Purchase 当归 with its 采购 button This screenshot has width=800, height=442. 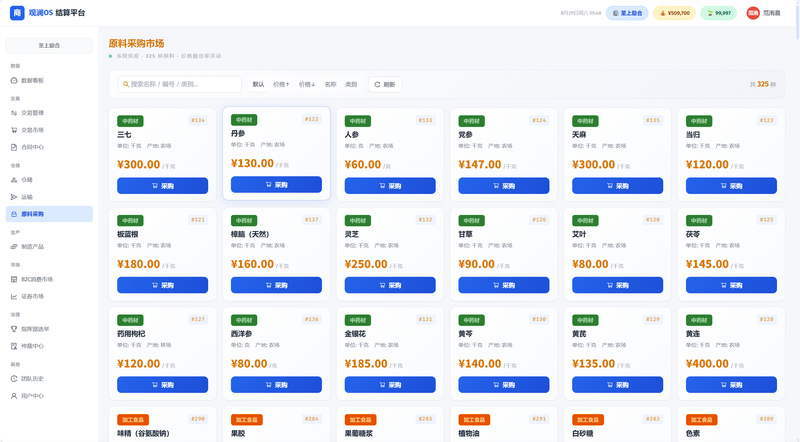[x=732, y=186]
